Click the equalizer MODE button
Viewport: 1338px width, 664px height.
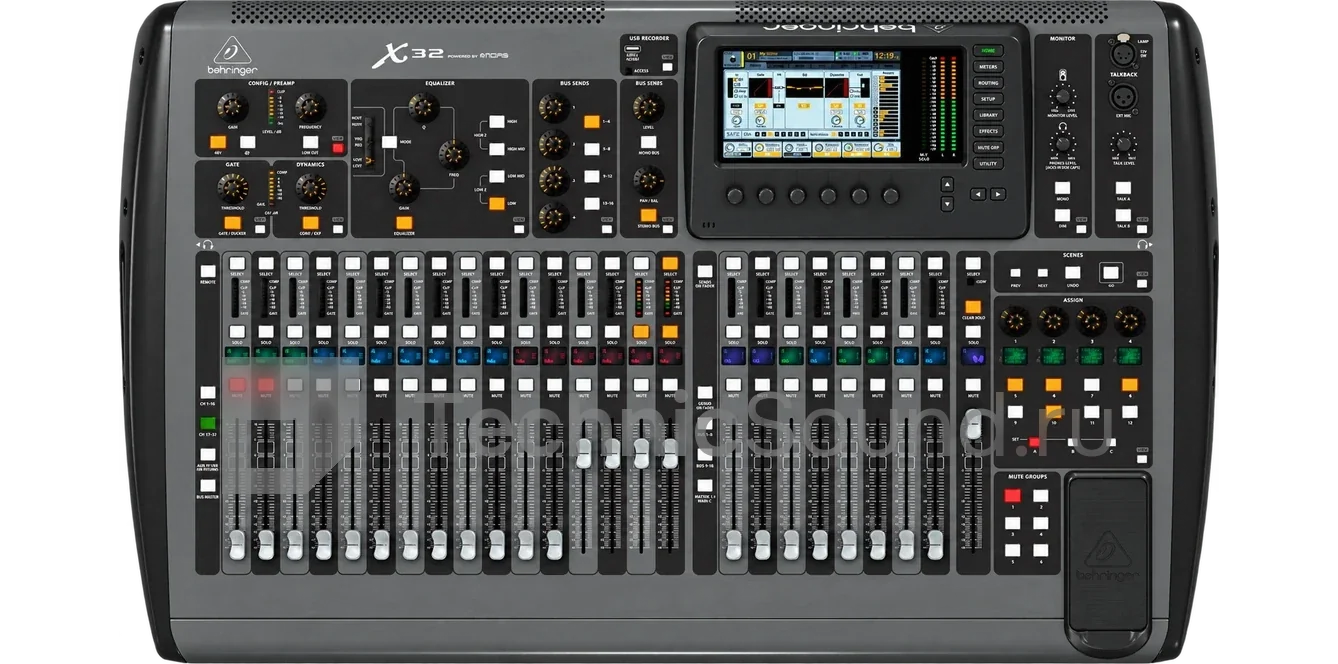tap(389, 143)
